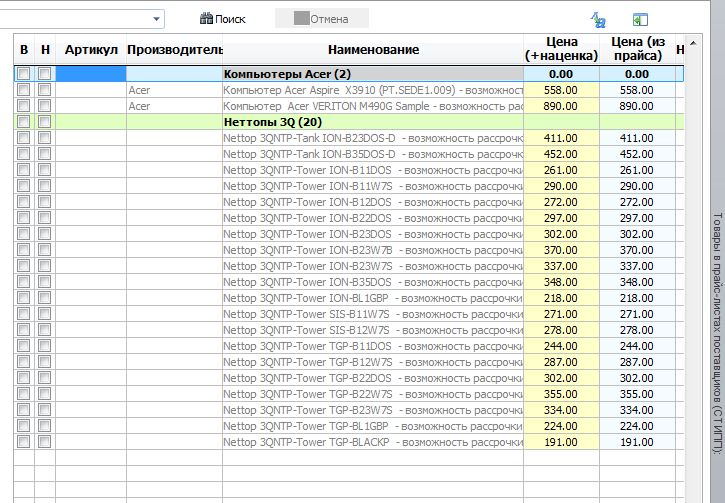
Task: Open the search combo box dropdown arrow
Action: click(156, 19)
